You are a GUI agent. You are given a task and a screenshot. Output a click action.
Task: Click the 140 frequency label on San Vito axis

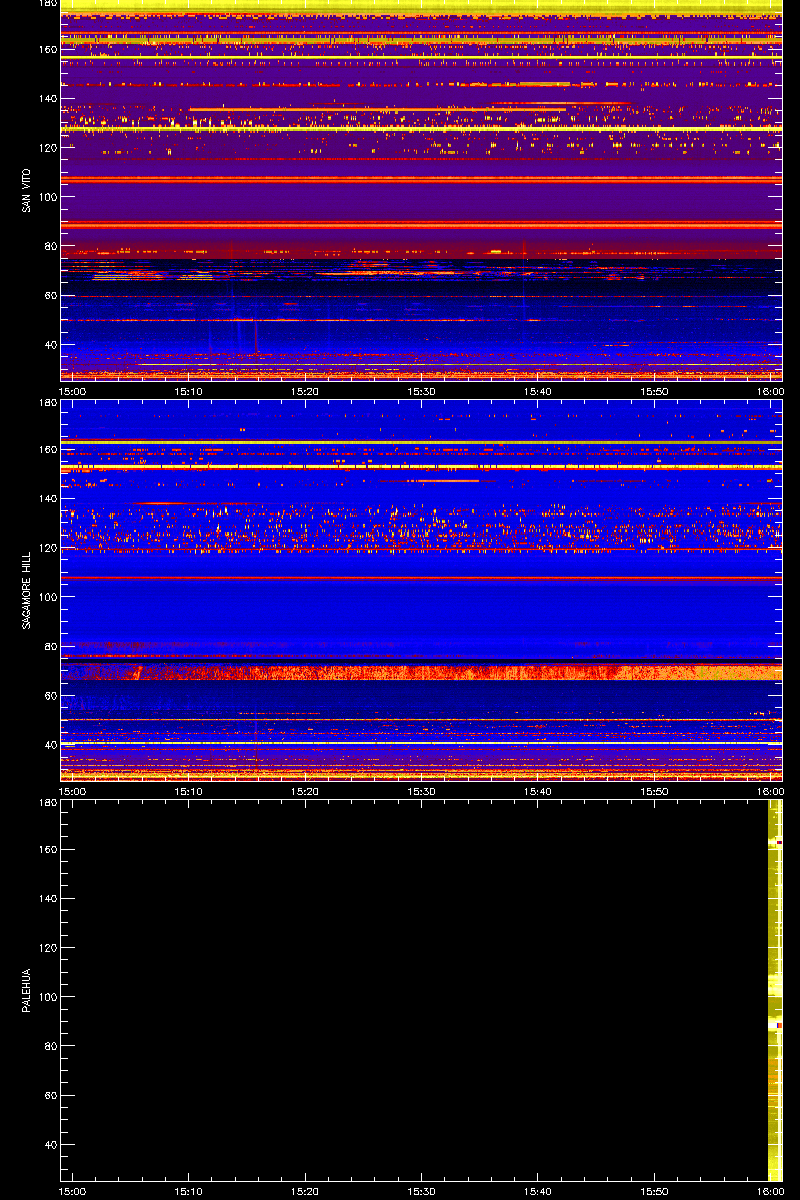click(47, 99)
